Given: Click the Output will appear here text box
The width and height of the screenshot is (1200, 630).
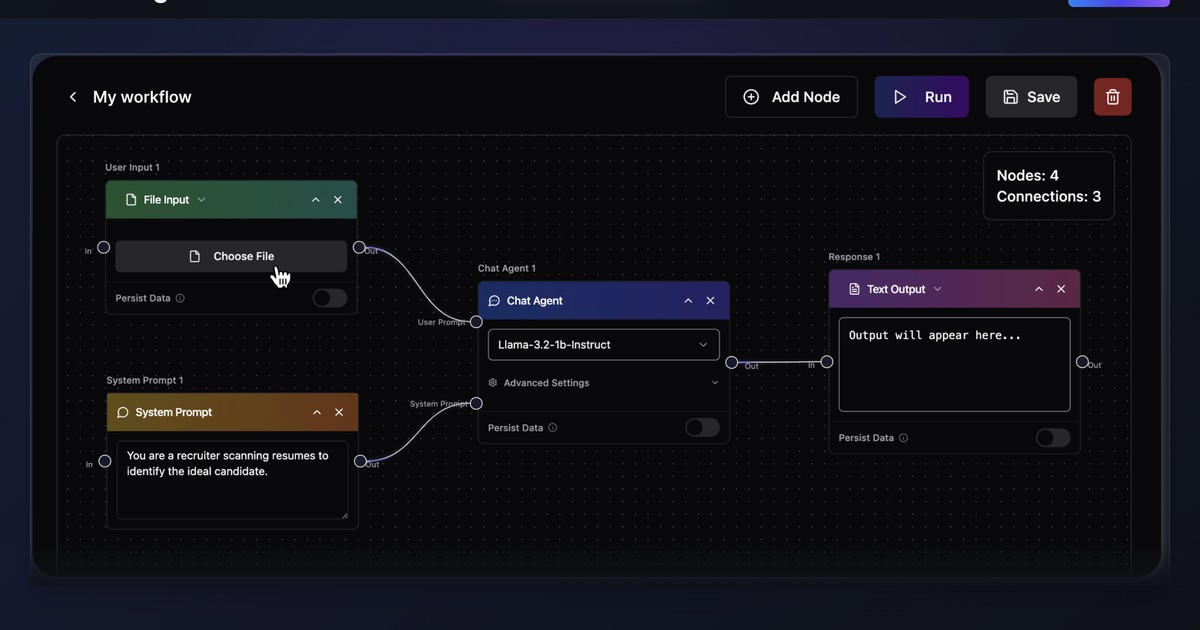Looking at the screenshot, I should coord(954,365).
